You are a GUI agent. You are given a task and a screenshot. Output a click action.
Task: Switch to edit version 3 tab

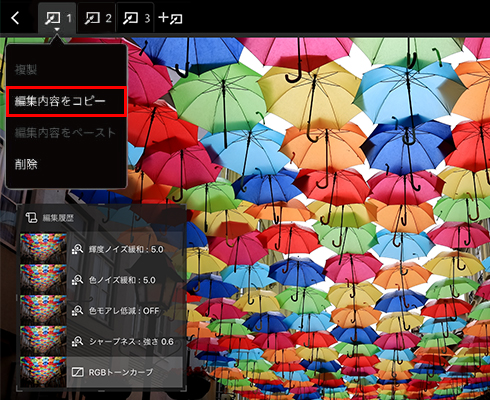tap(136, 18)
